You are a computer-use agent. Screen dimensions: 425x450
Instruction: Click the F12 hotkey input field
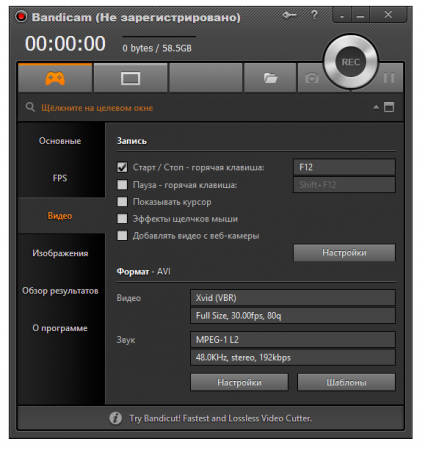pos(344,167)
